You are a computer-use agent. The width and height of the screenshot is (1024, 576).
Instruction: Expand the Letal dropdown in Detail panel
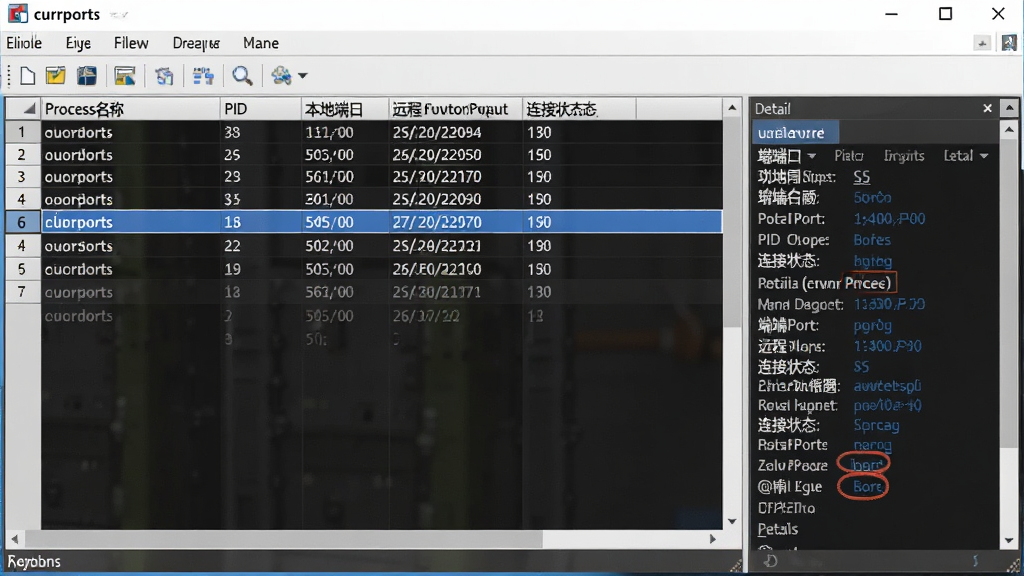pos(984,156)
